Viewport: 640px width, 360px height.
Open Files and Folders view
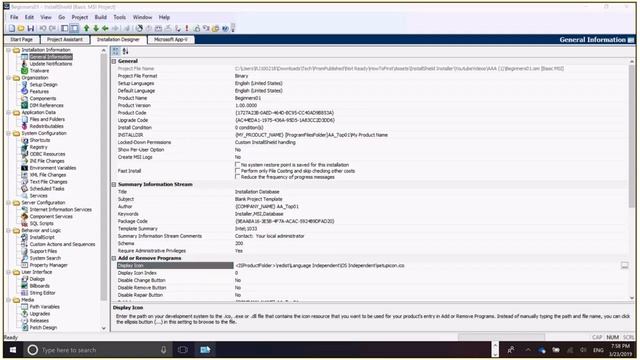(47, 119)
